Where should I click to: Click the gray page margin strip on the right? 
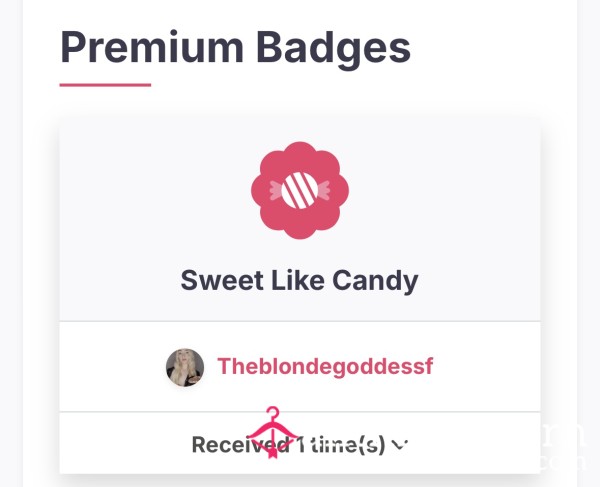(589, 243)
